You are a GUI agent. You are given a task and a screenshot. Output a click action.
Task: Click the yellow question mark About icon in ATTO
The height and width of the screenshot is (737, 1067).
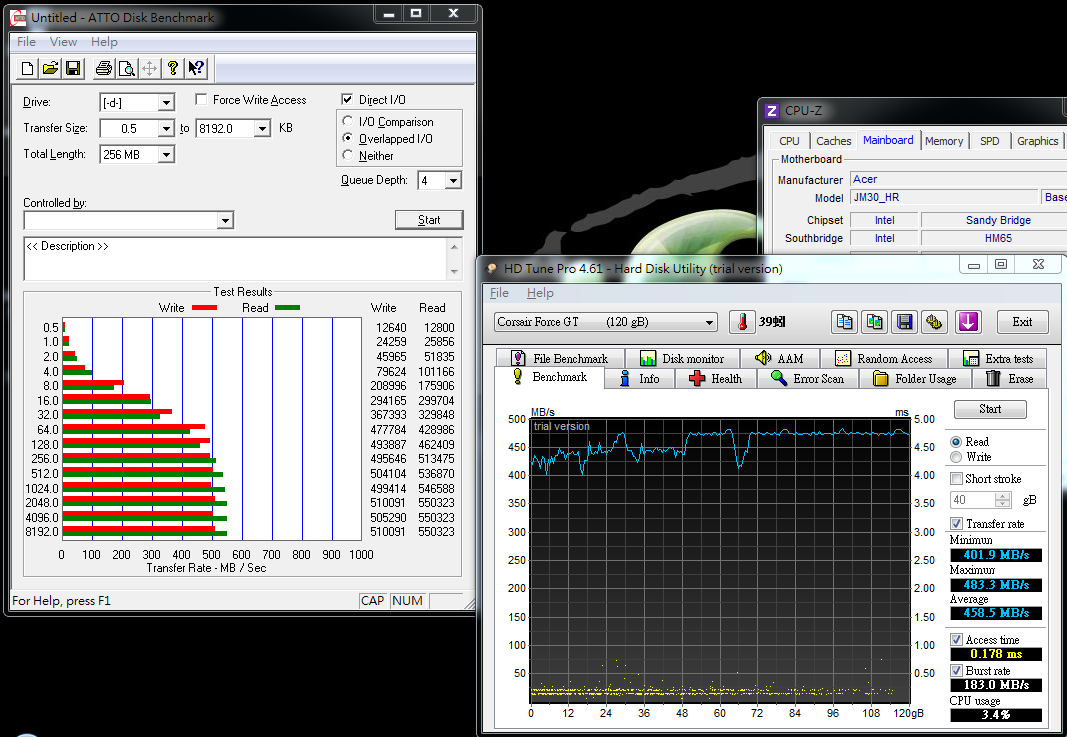click(173, 68)
